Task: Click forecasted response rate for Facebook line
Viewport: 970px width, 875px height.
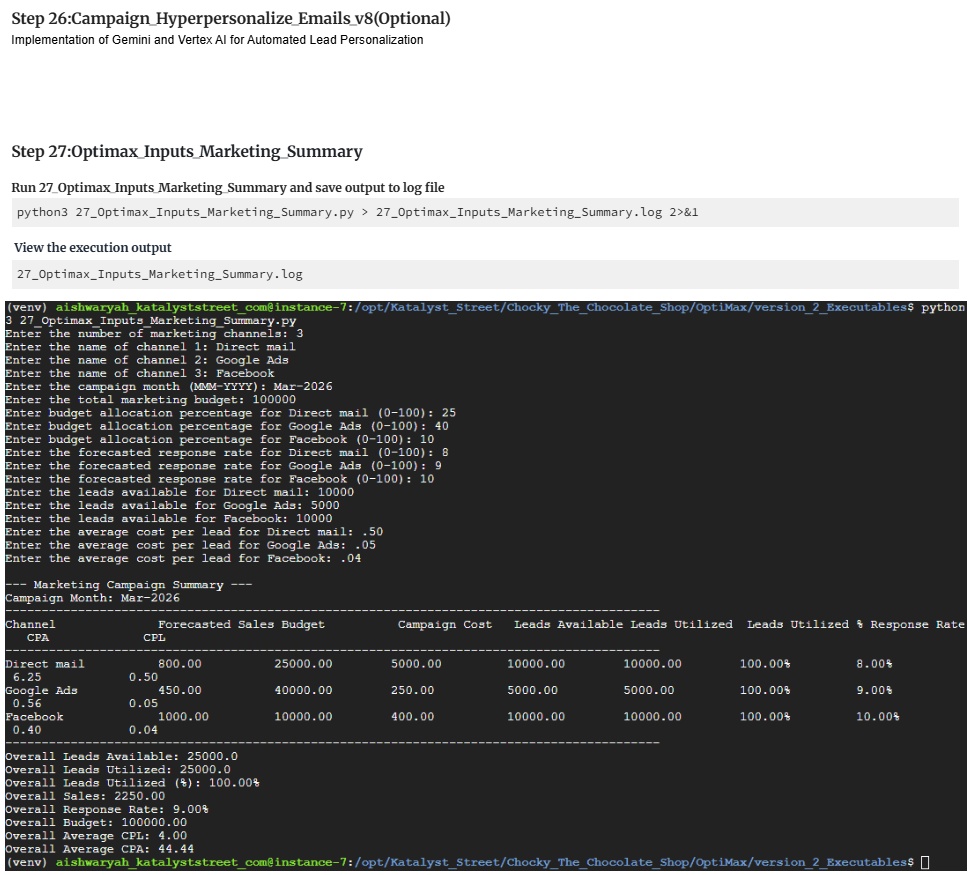Action: [220, 479]
